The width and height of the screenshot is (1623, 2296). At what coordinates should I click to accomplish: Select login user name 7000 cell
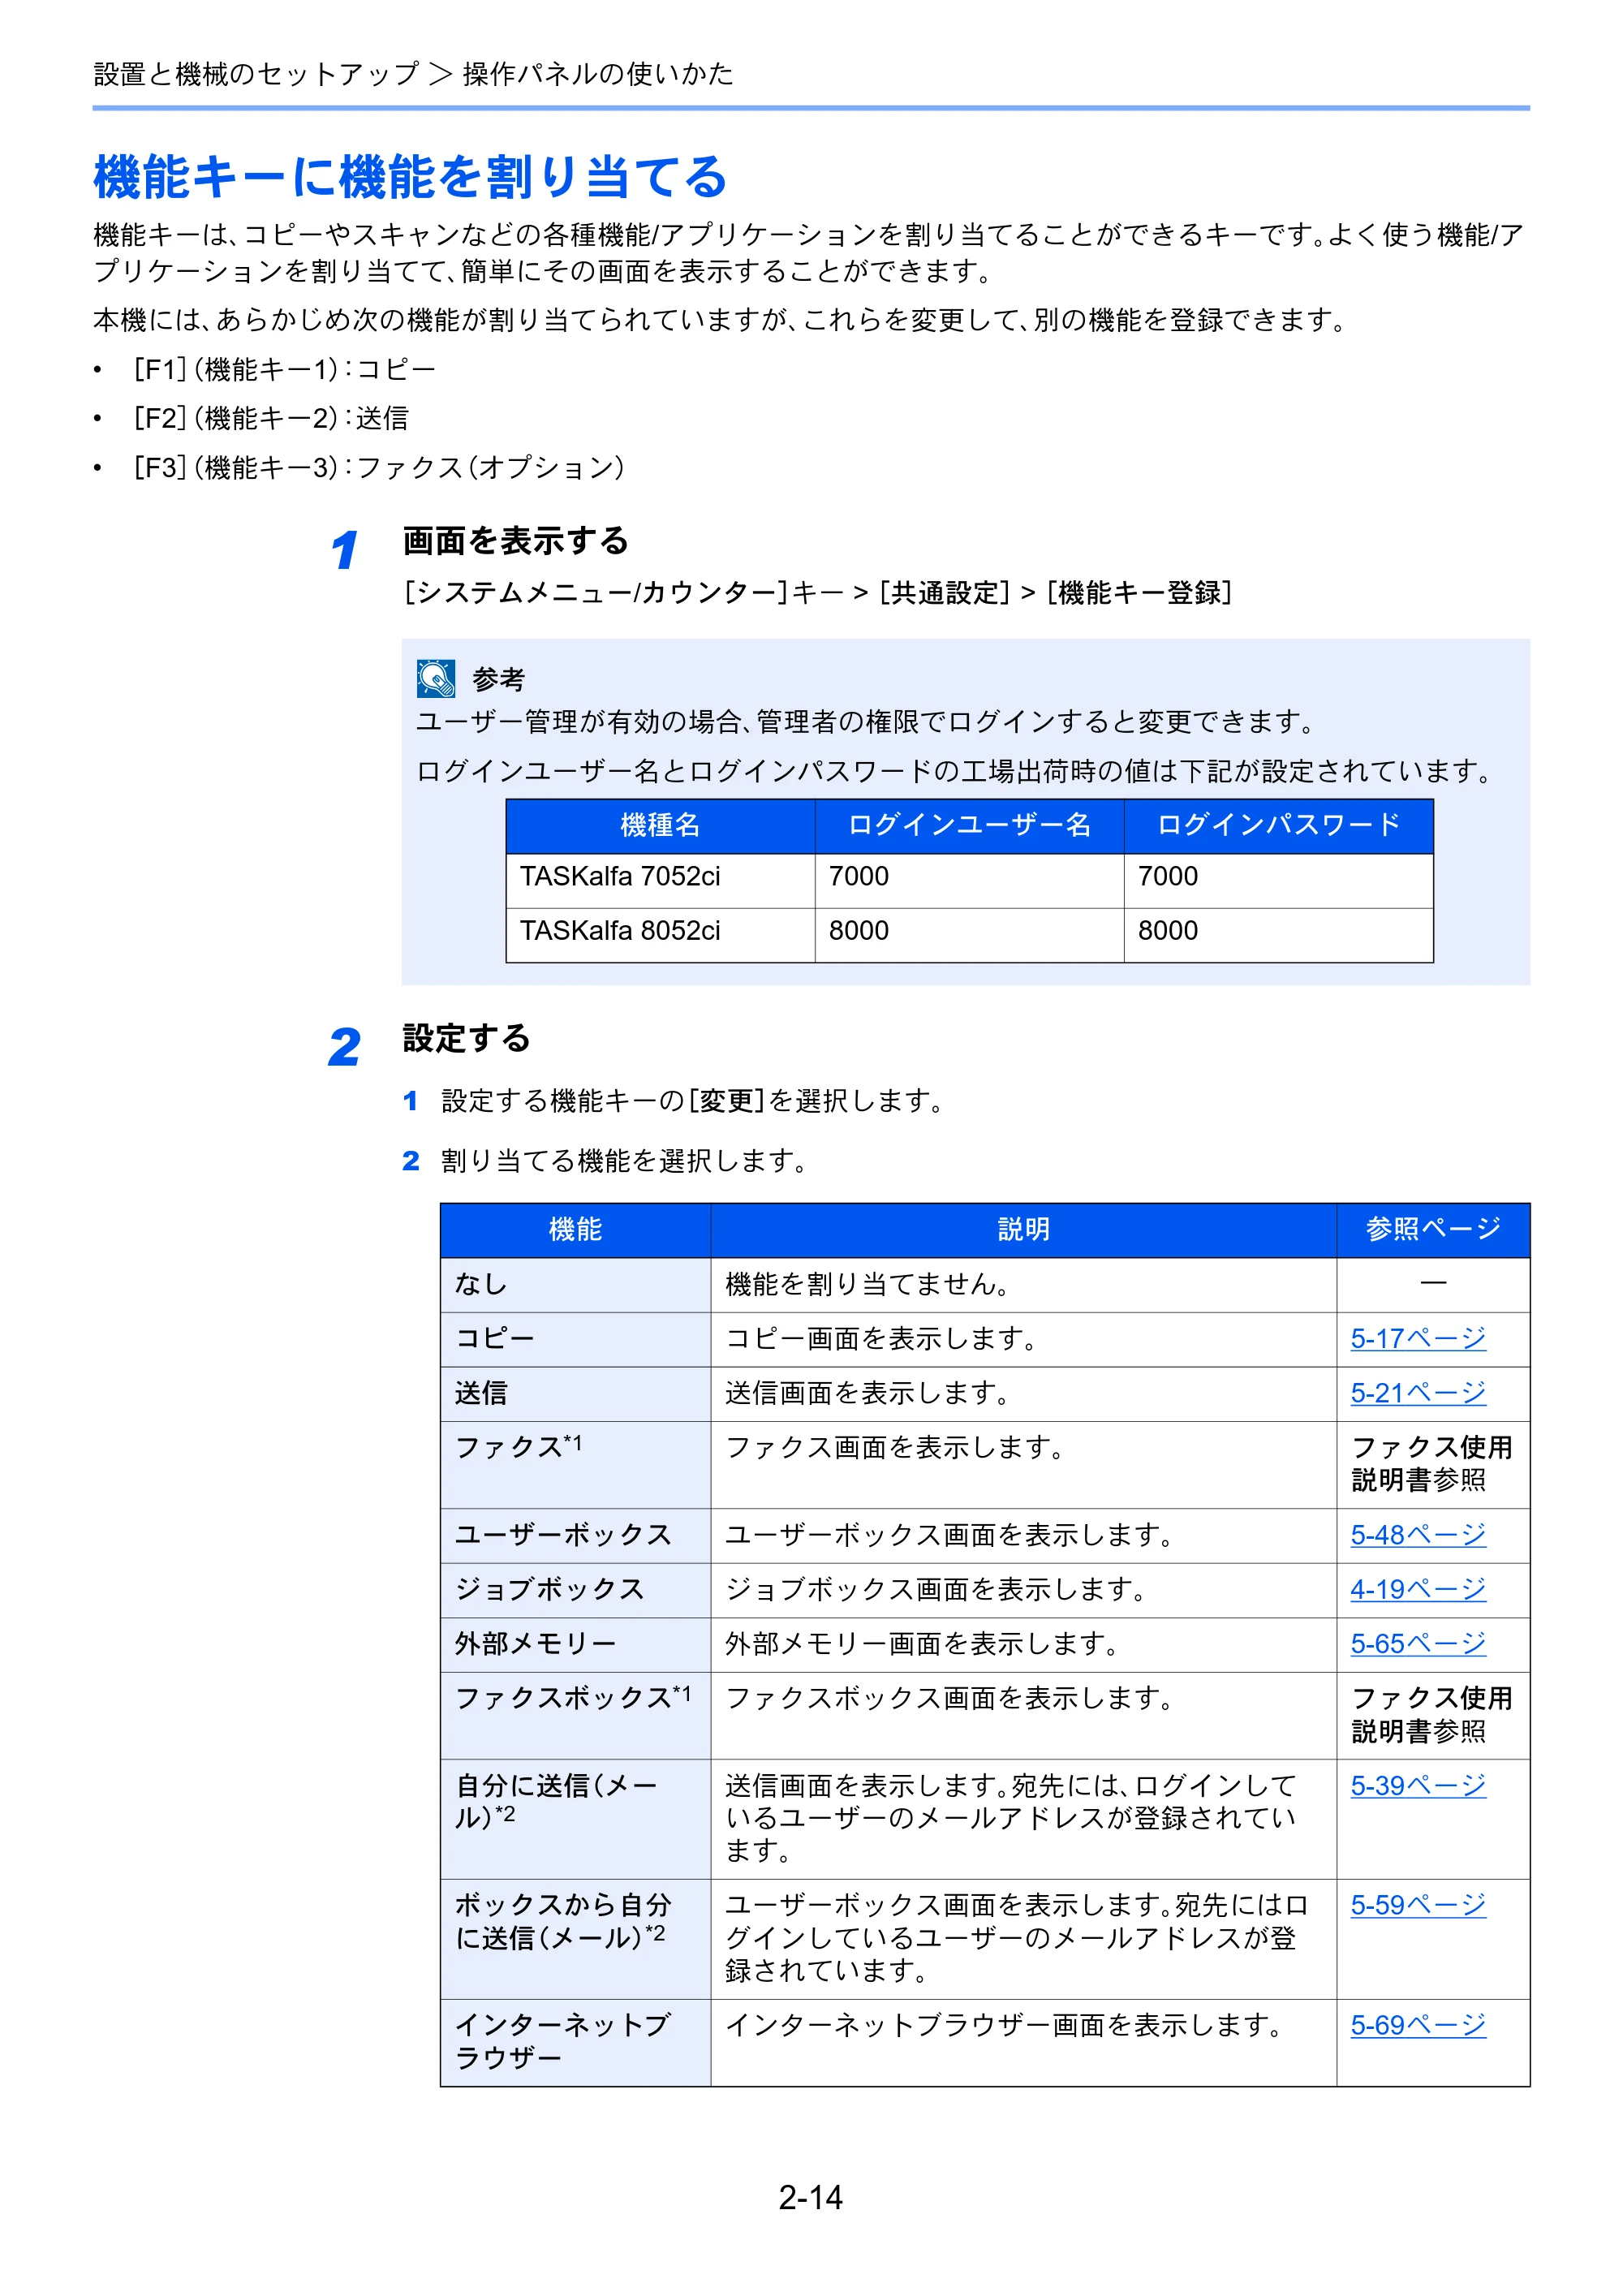969,880
